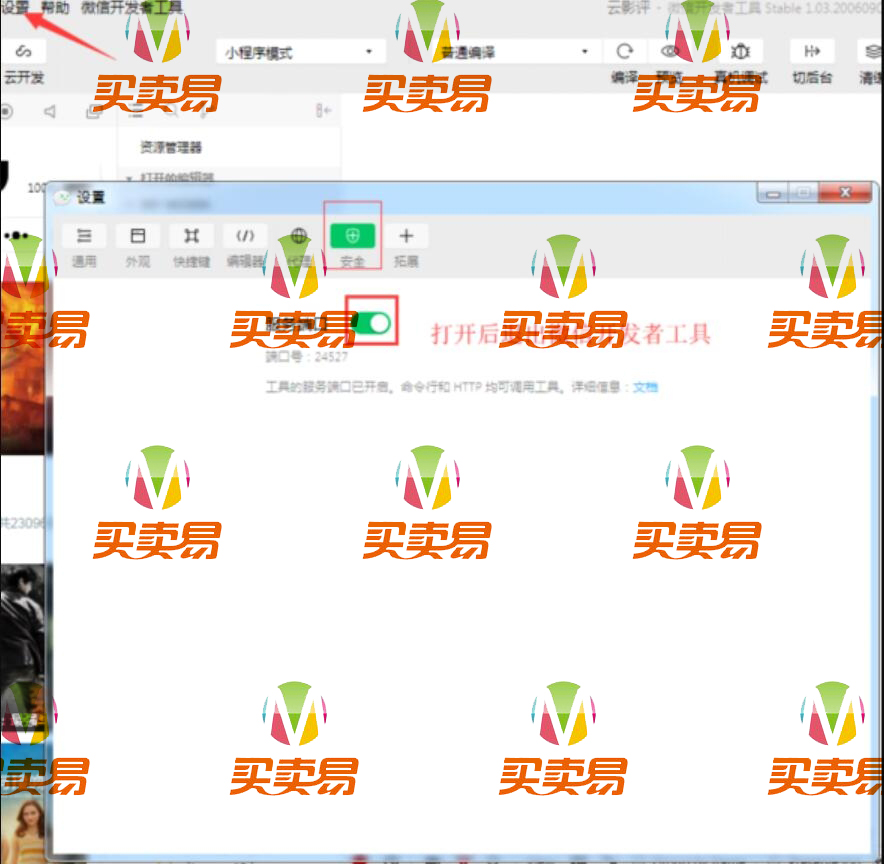
Task: Open the 微信开发者工具 menu
Action: [x=131, y=7]
